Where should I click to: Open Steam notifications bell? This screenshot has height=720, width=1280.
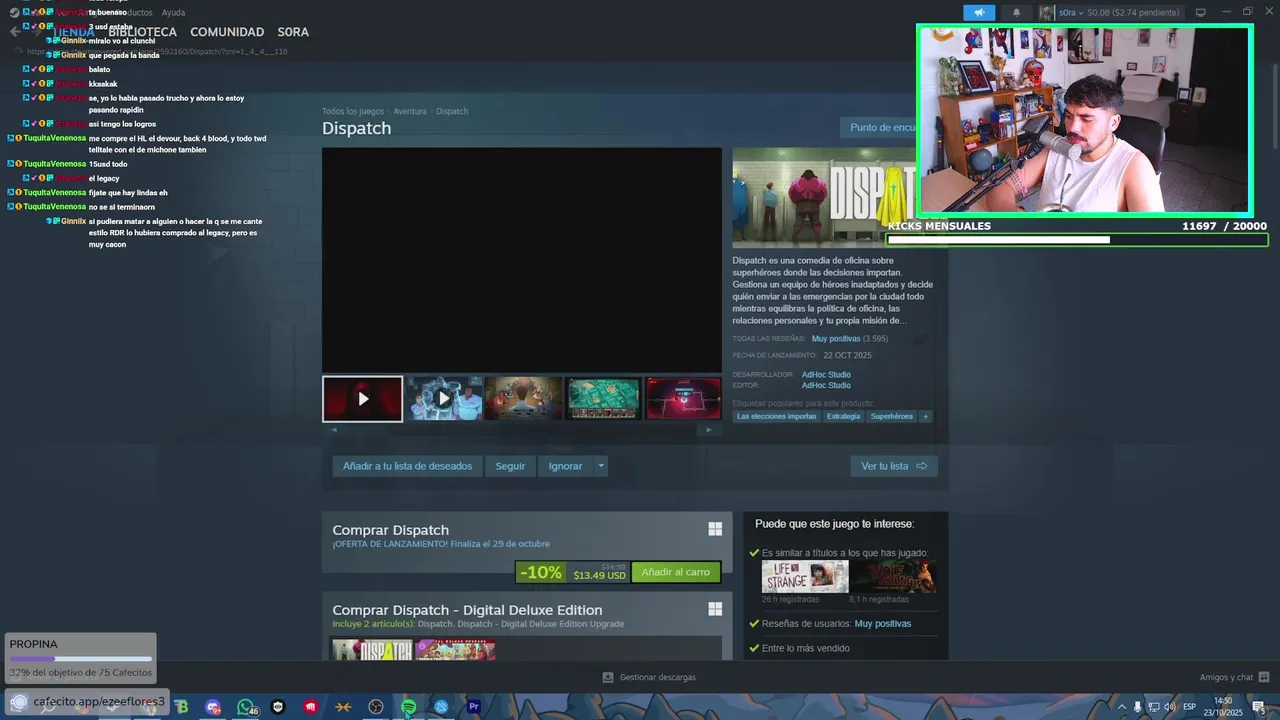[1017, 13]
